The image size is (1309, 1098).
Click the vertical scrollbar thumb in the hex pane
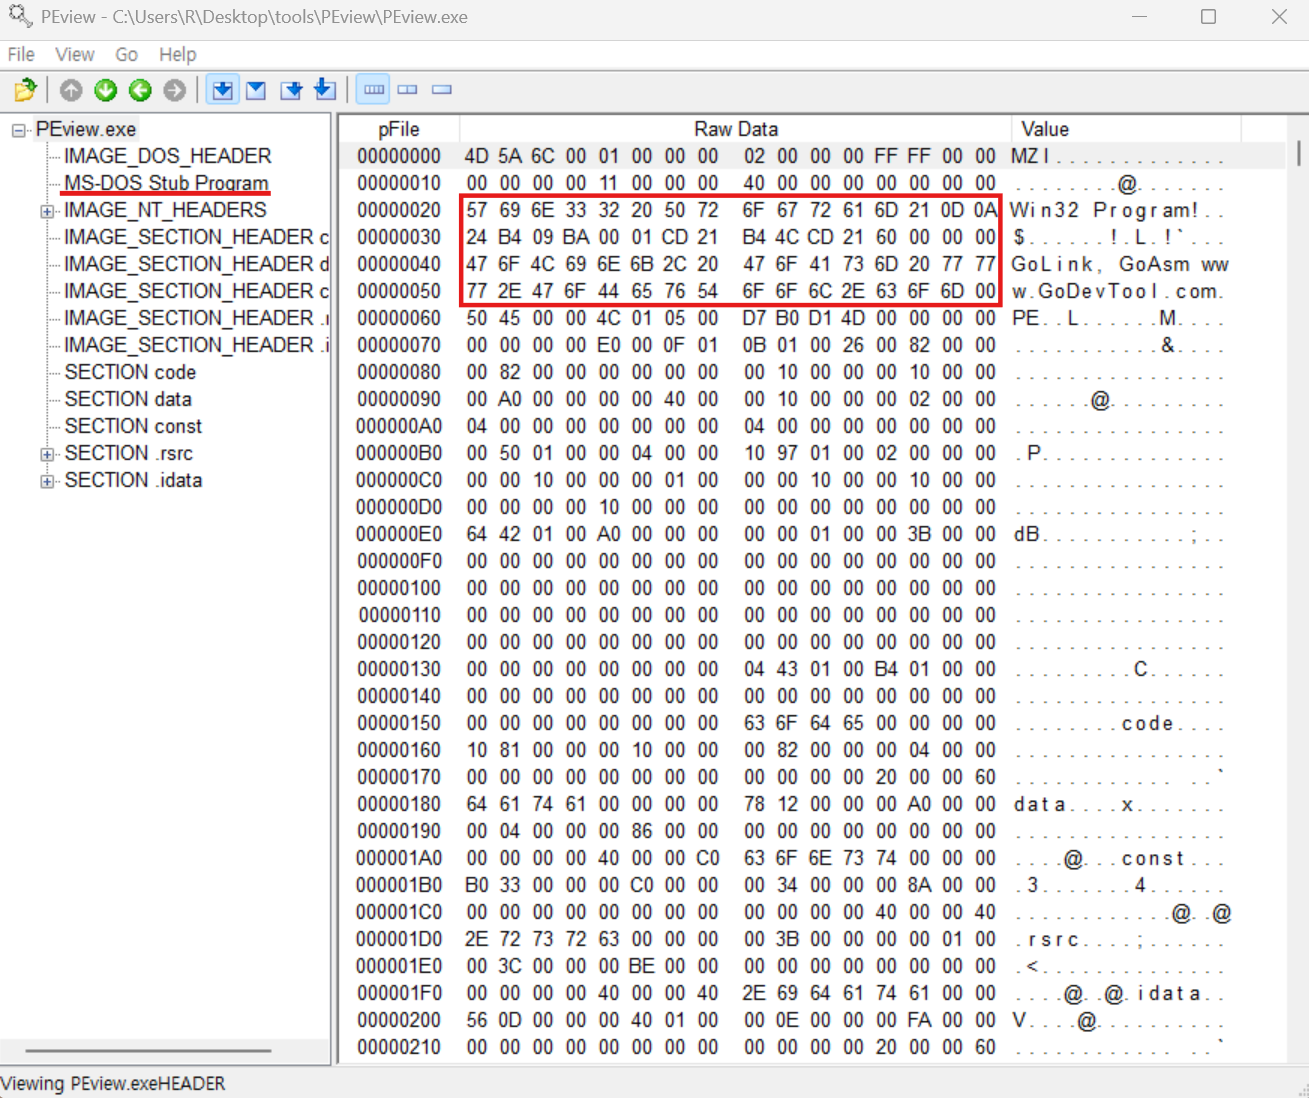[1298, 153]
